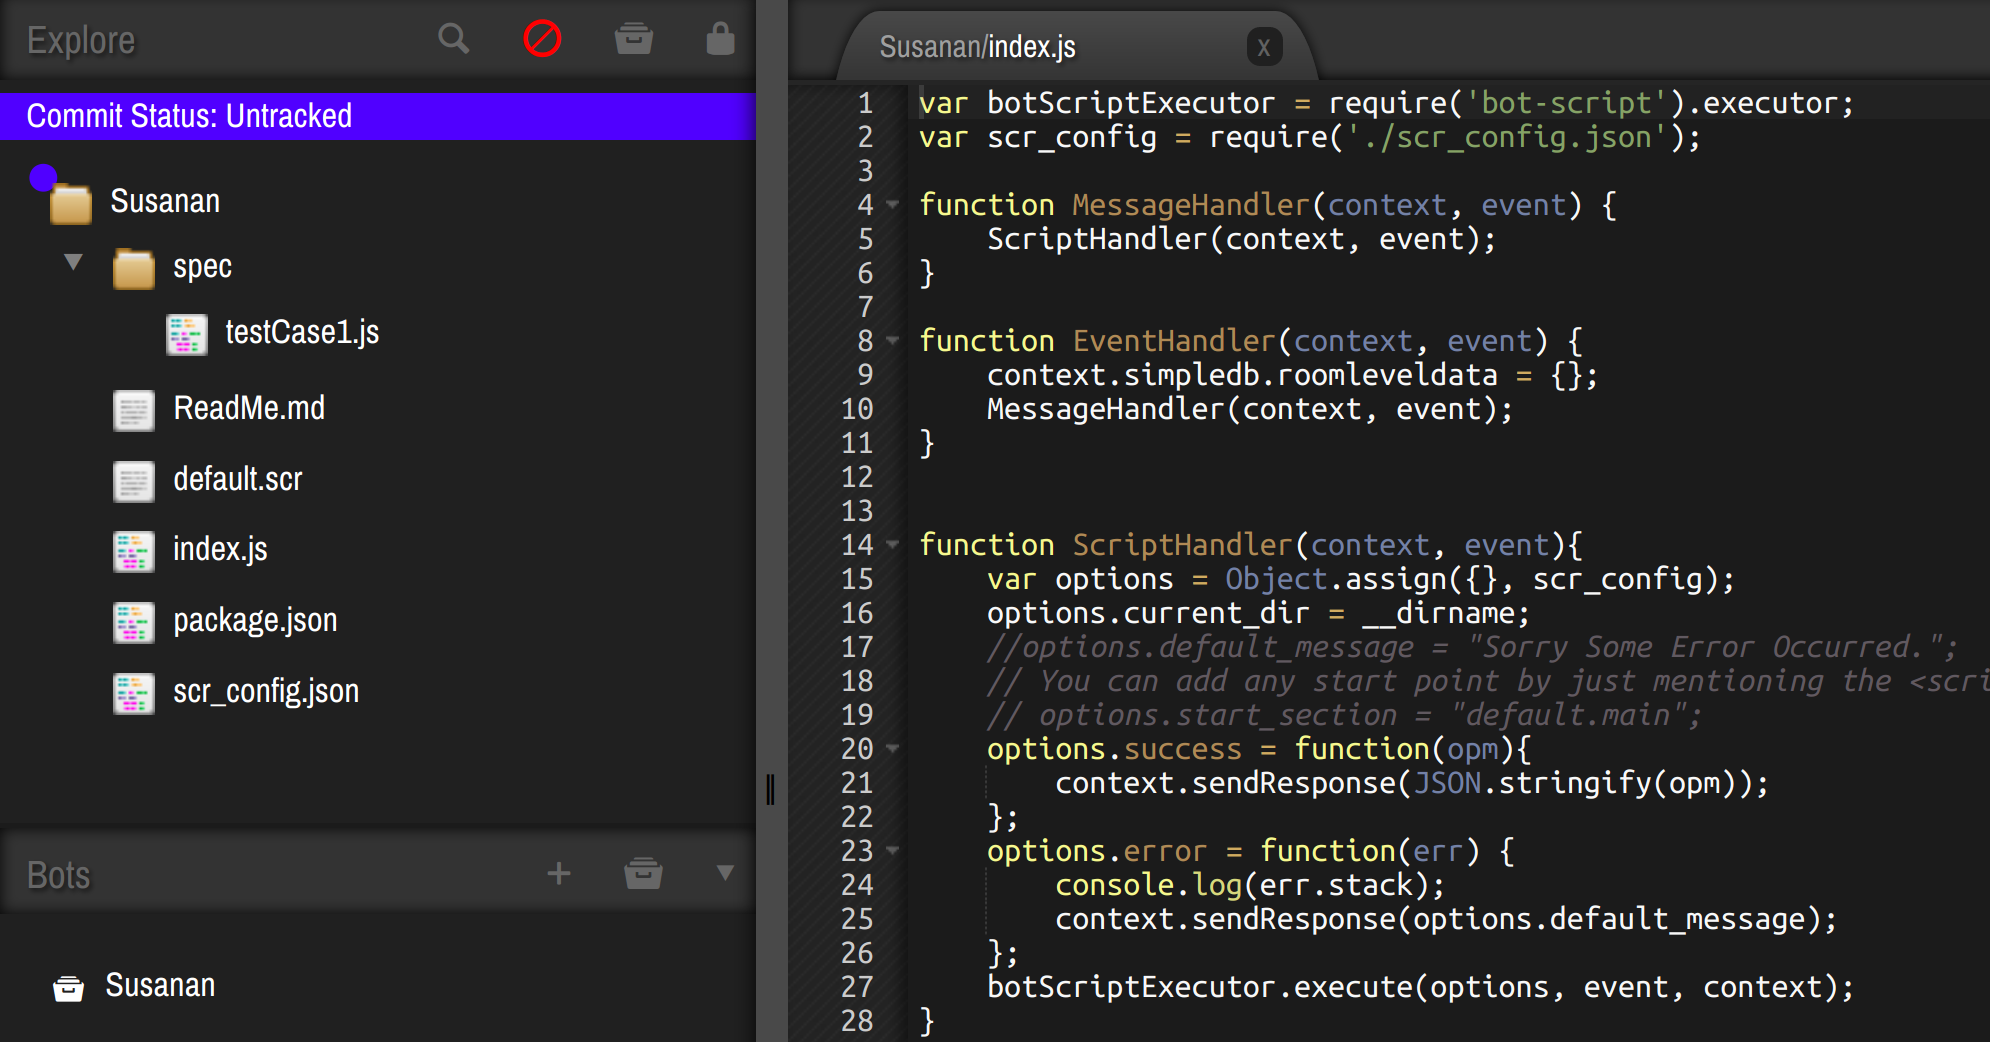The image size is (1990, 1042).
Task: Click './scr_config.json' string in line 2
Action: (1506, 137)
